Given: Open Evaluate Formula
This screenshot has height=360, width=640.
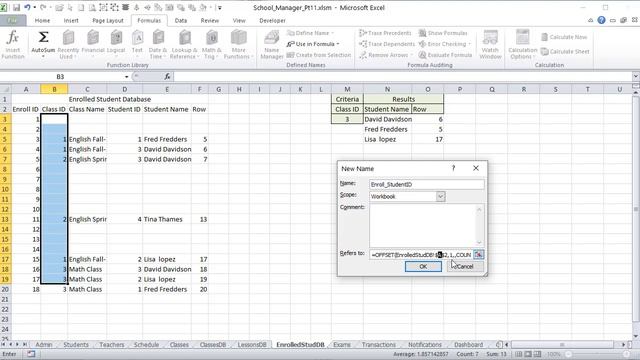Looking at the screenshot, I should point(446,55).
